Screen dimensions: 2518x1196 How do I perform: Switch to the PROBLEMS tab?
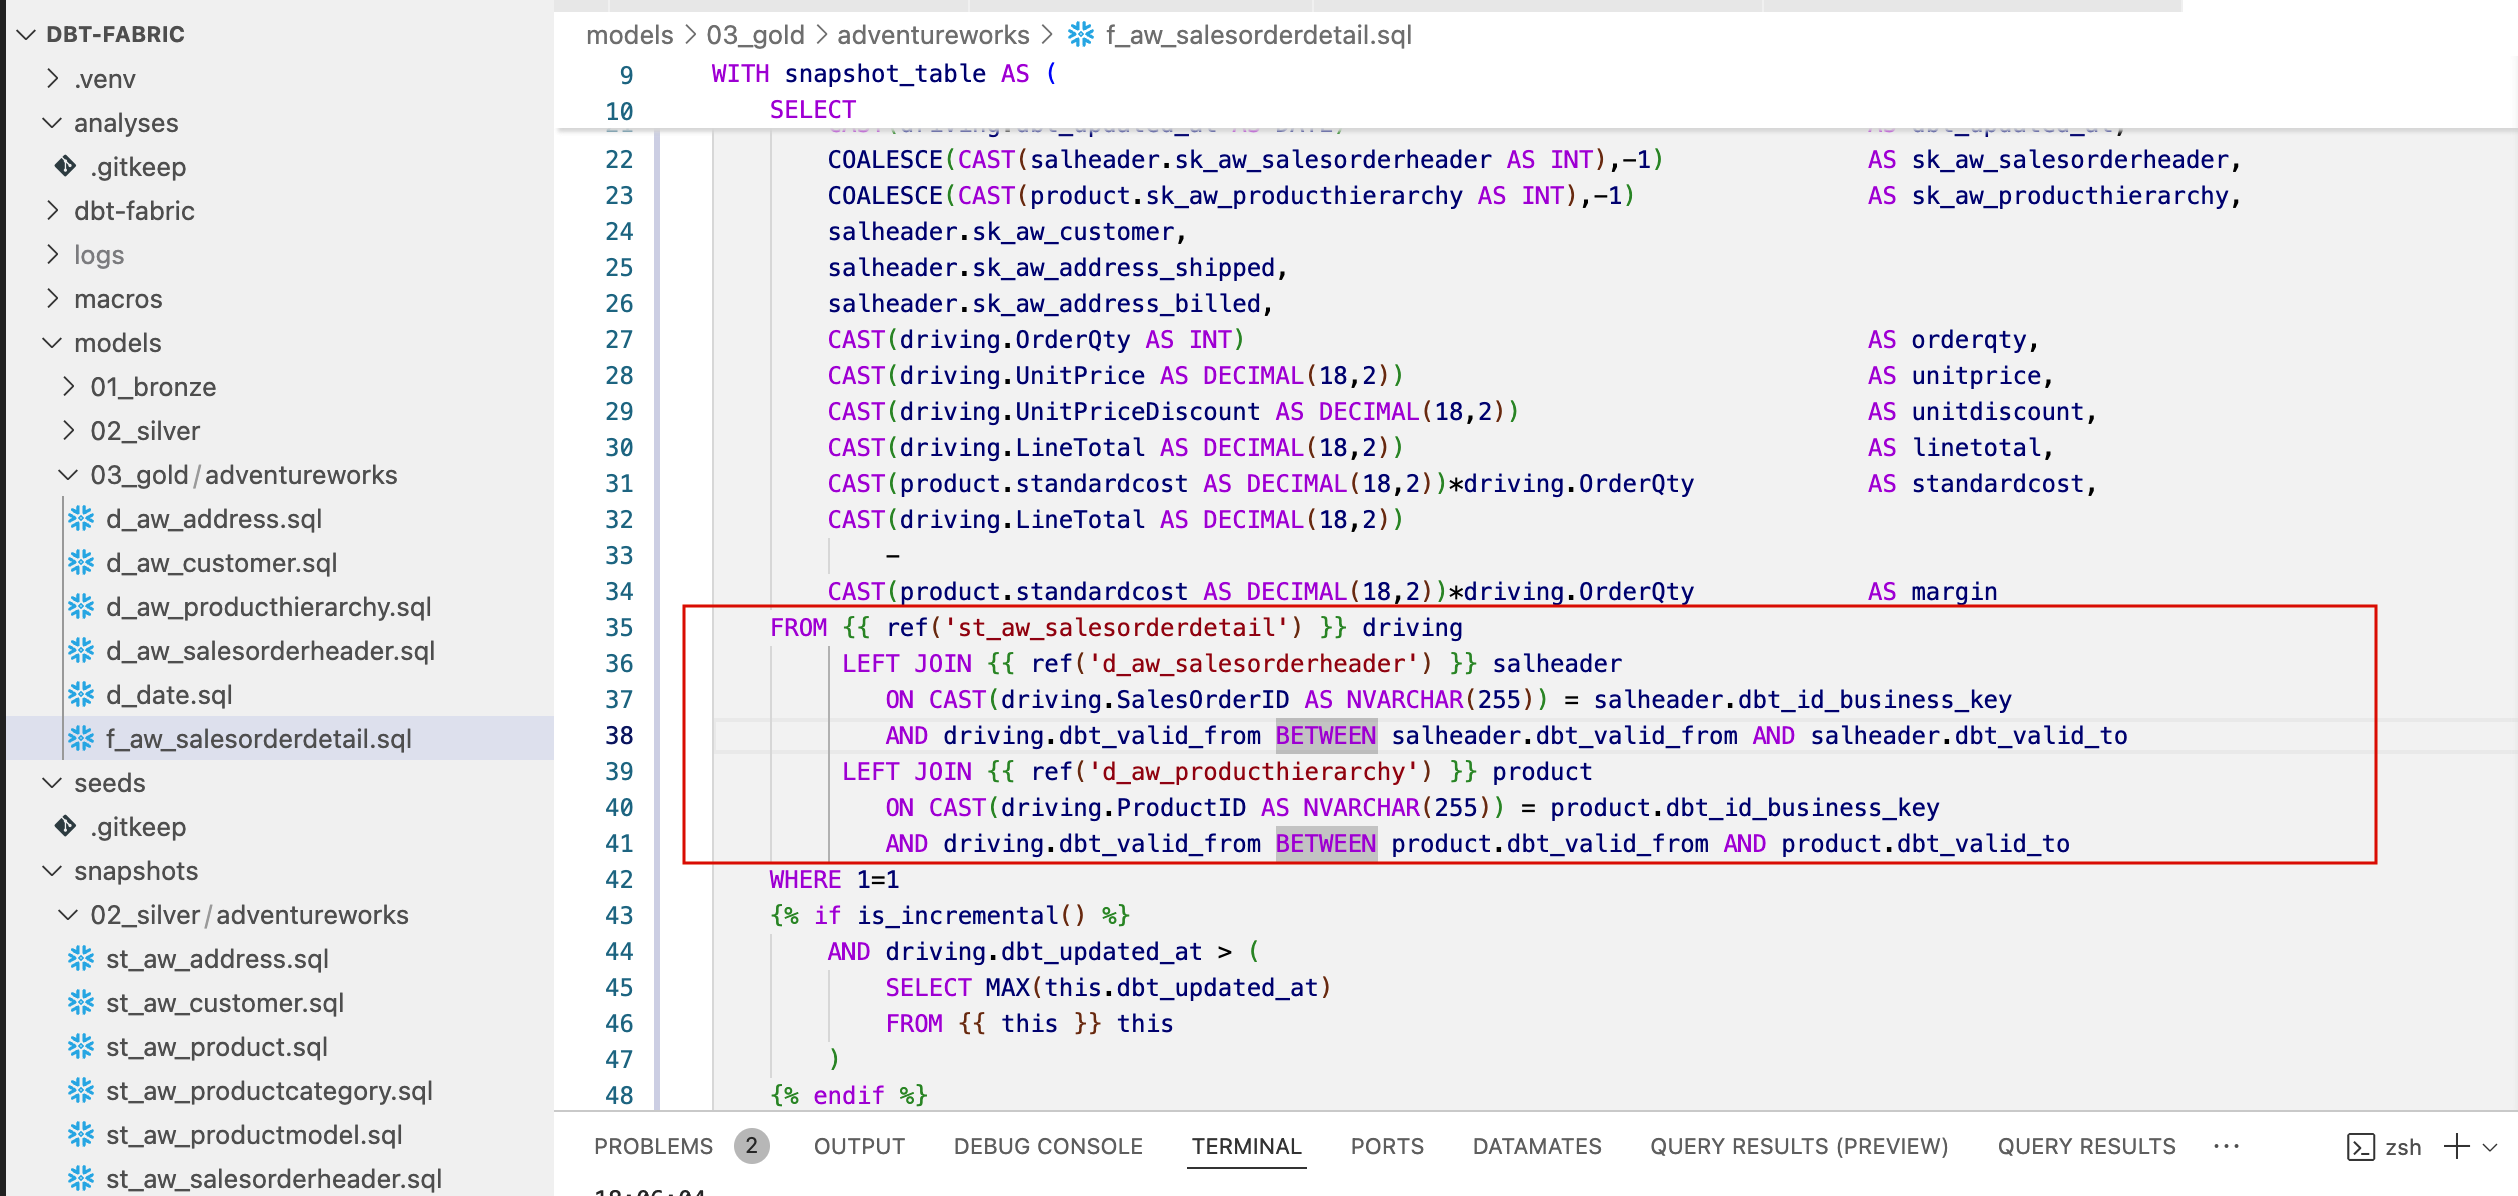pyautogui.click(x=653, y=1147)
